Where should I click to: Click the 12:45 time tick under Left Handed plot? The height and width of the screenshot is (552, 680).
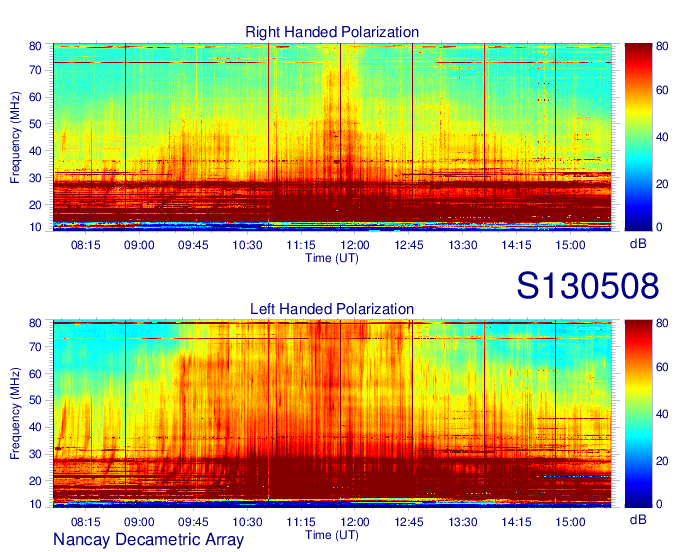point(409,522)
